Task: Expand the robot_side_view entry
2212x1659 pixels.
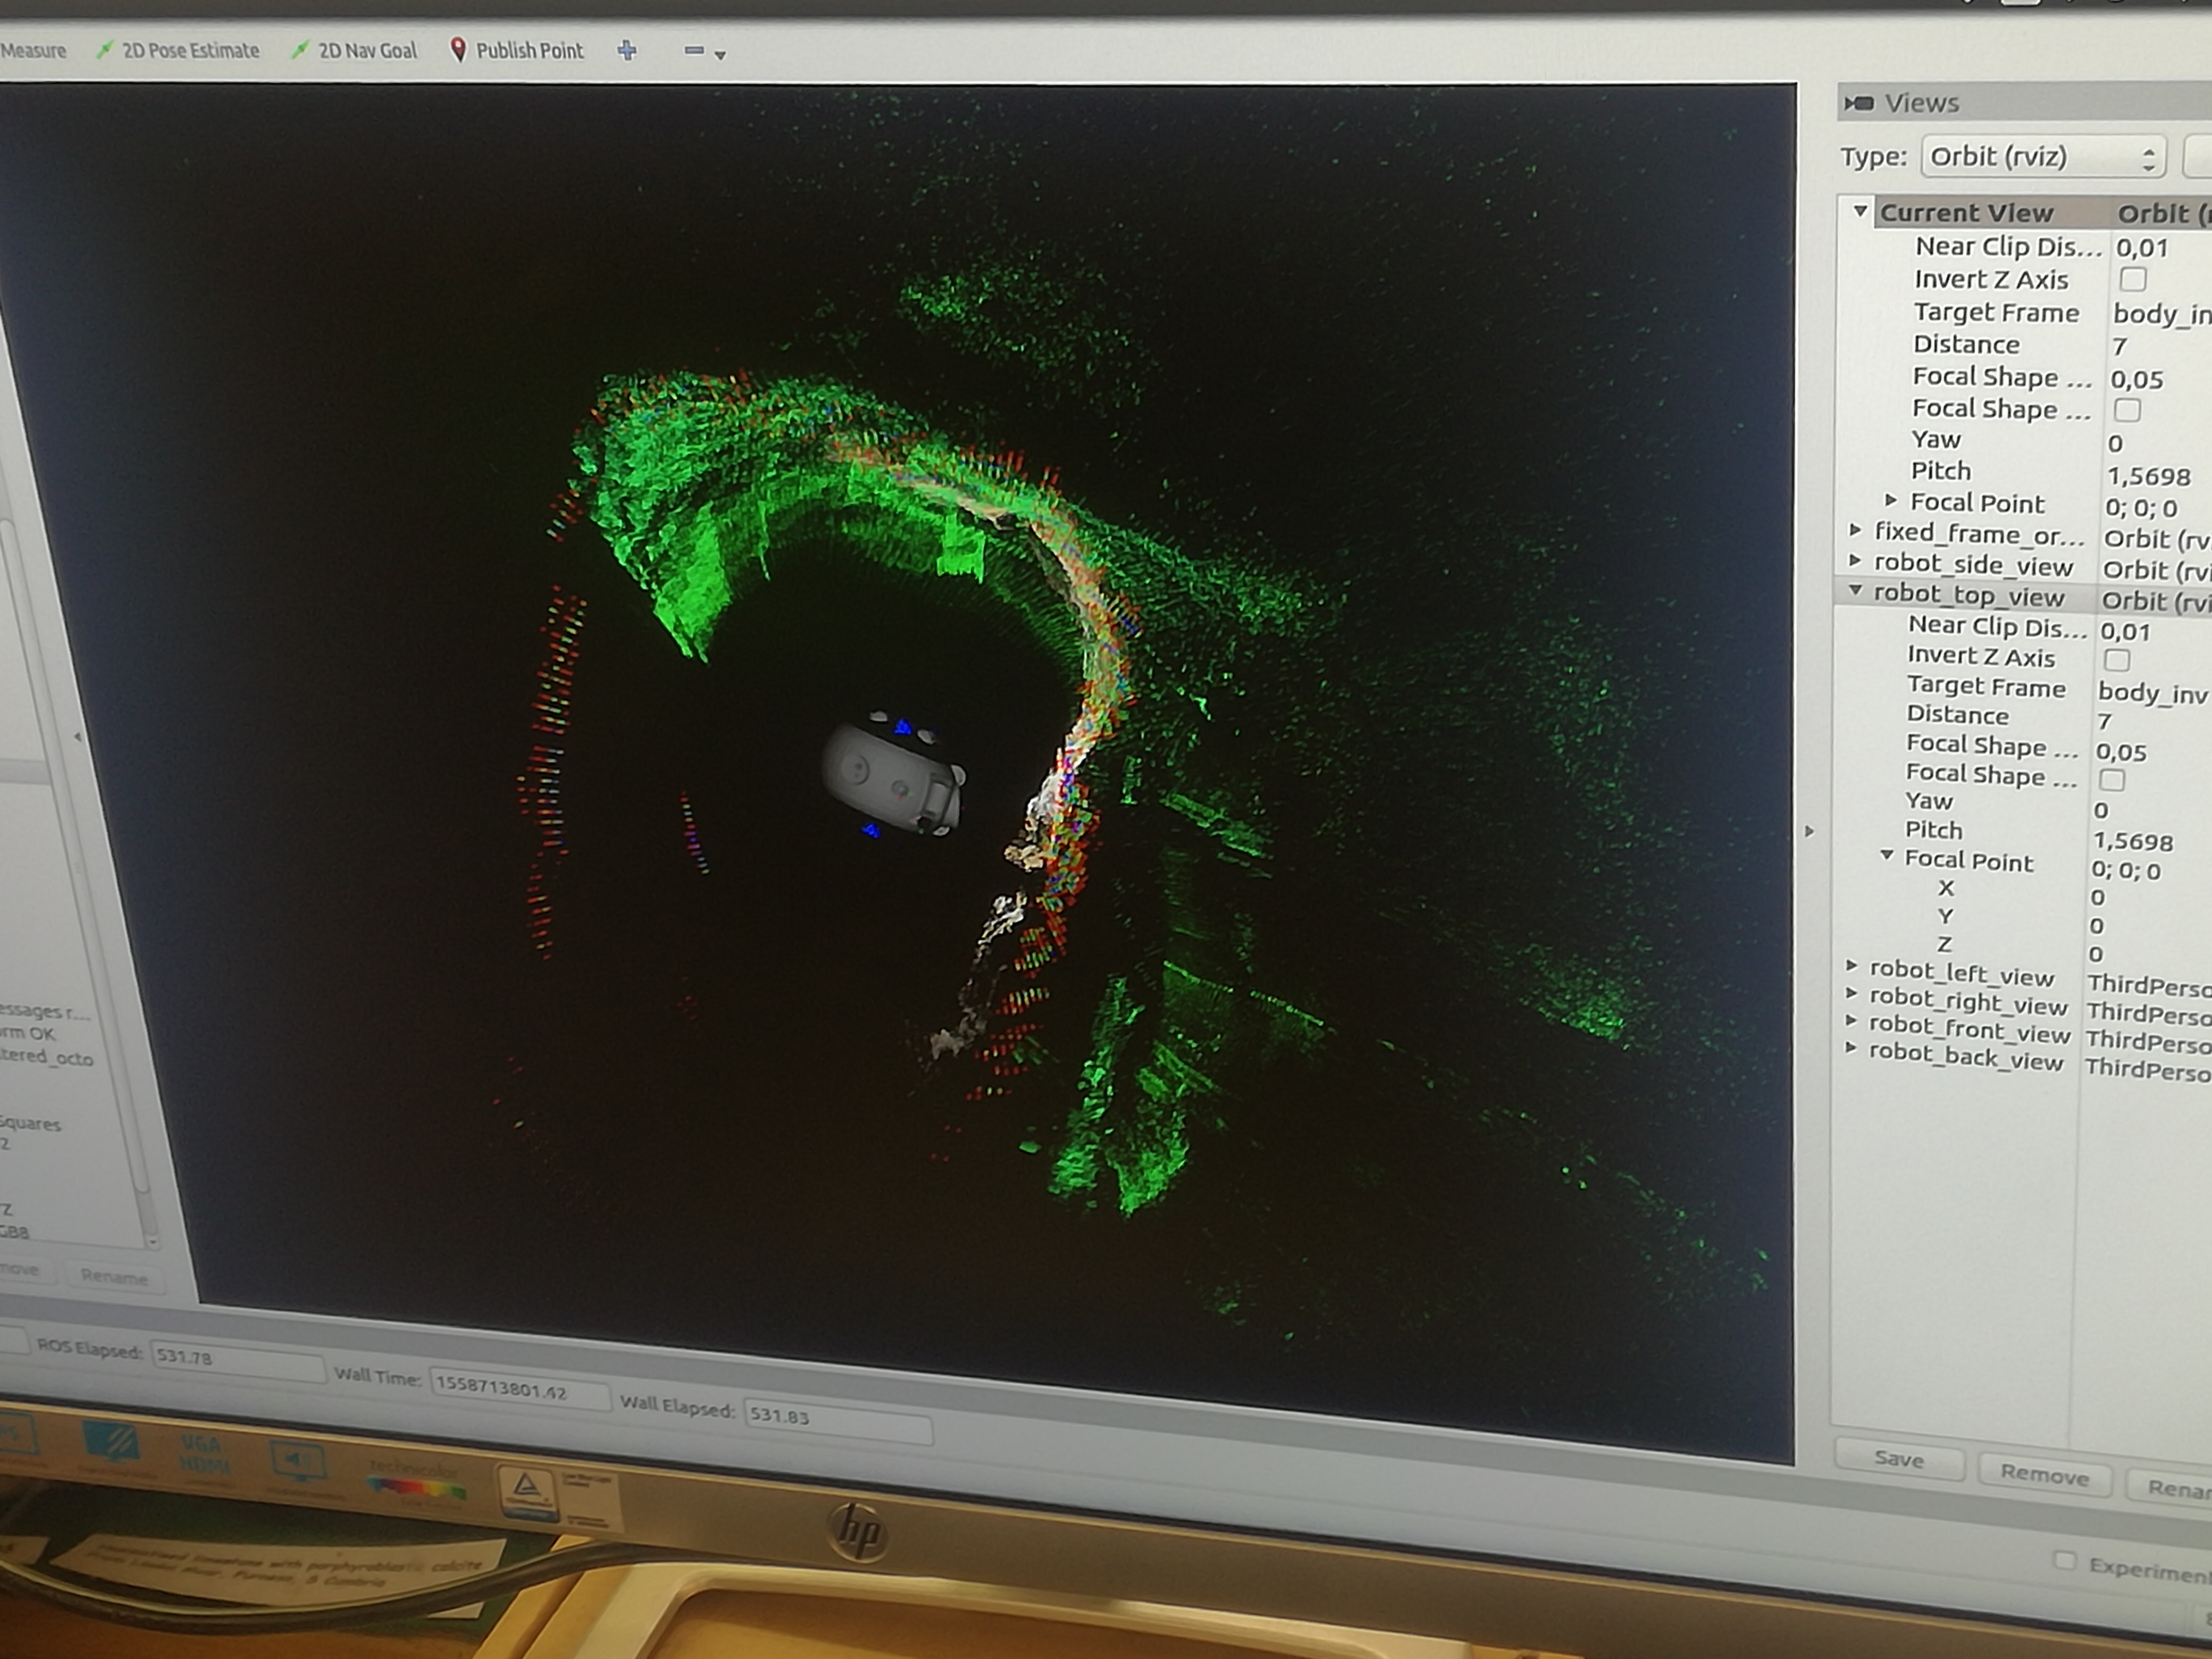Action: (x=1855, y=561)
